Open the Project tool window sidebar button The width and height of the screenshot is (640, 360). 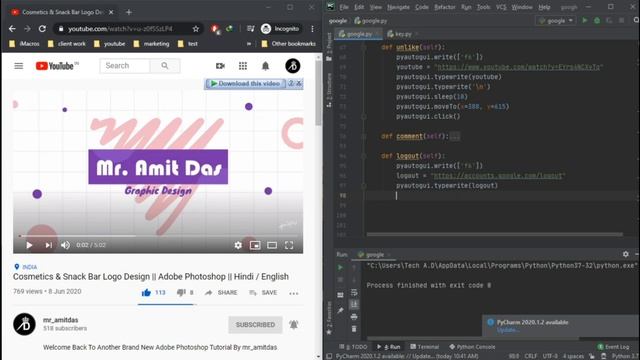pos(329,47)
